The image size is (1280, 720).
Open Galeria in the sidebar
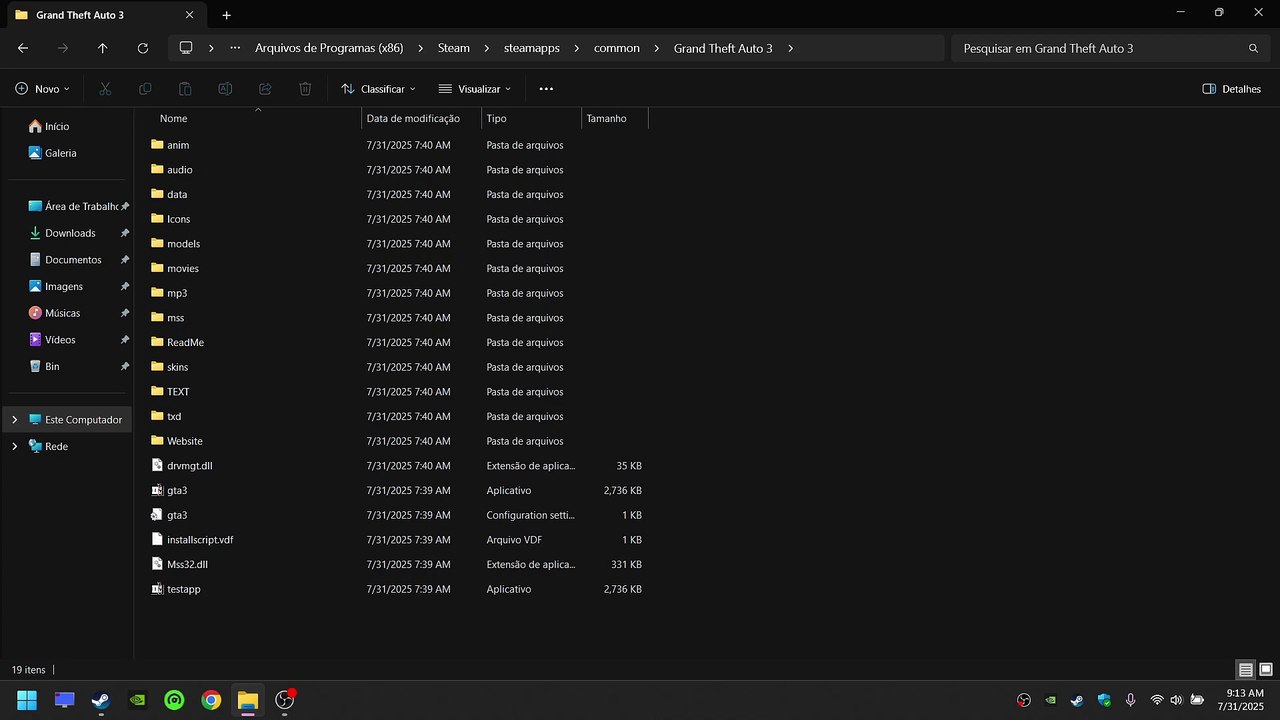[x=60, y=153]
